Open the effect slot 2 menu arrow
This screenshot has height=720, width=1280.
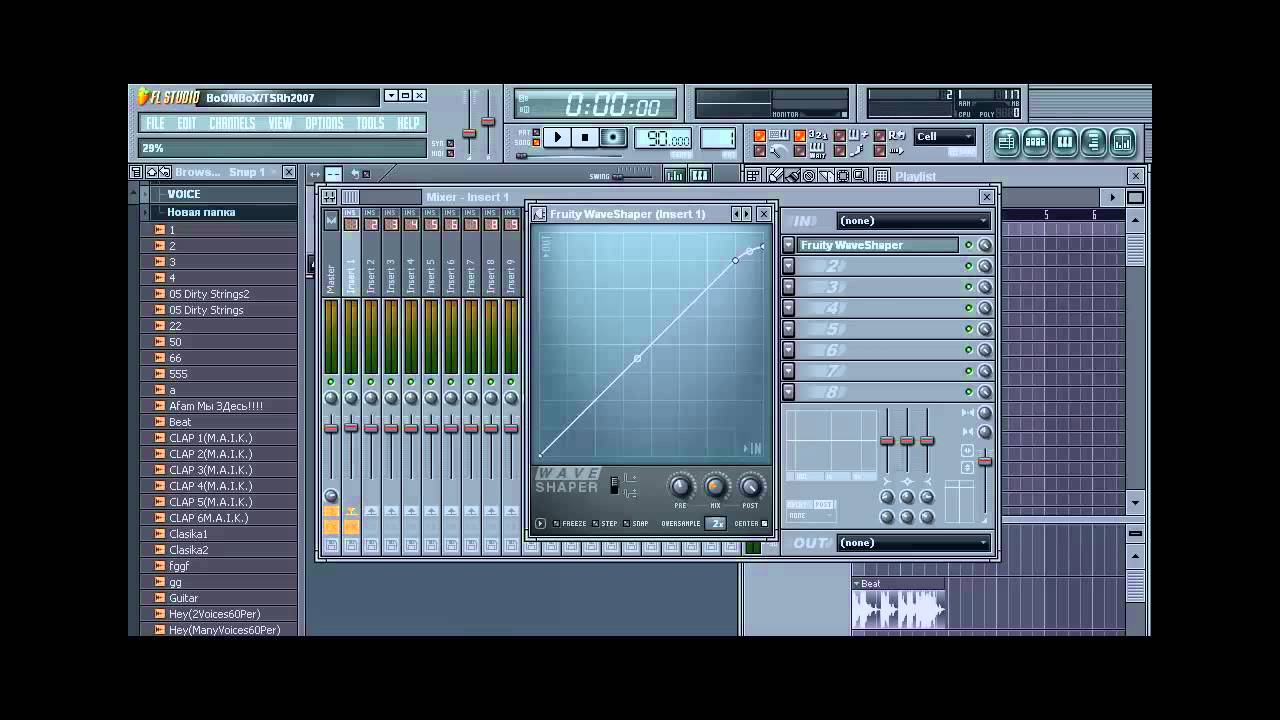coord(788,266)
